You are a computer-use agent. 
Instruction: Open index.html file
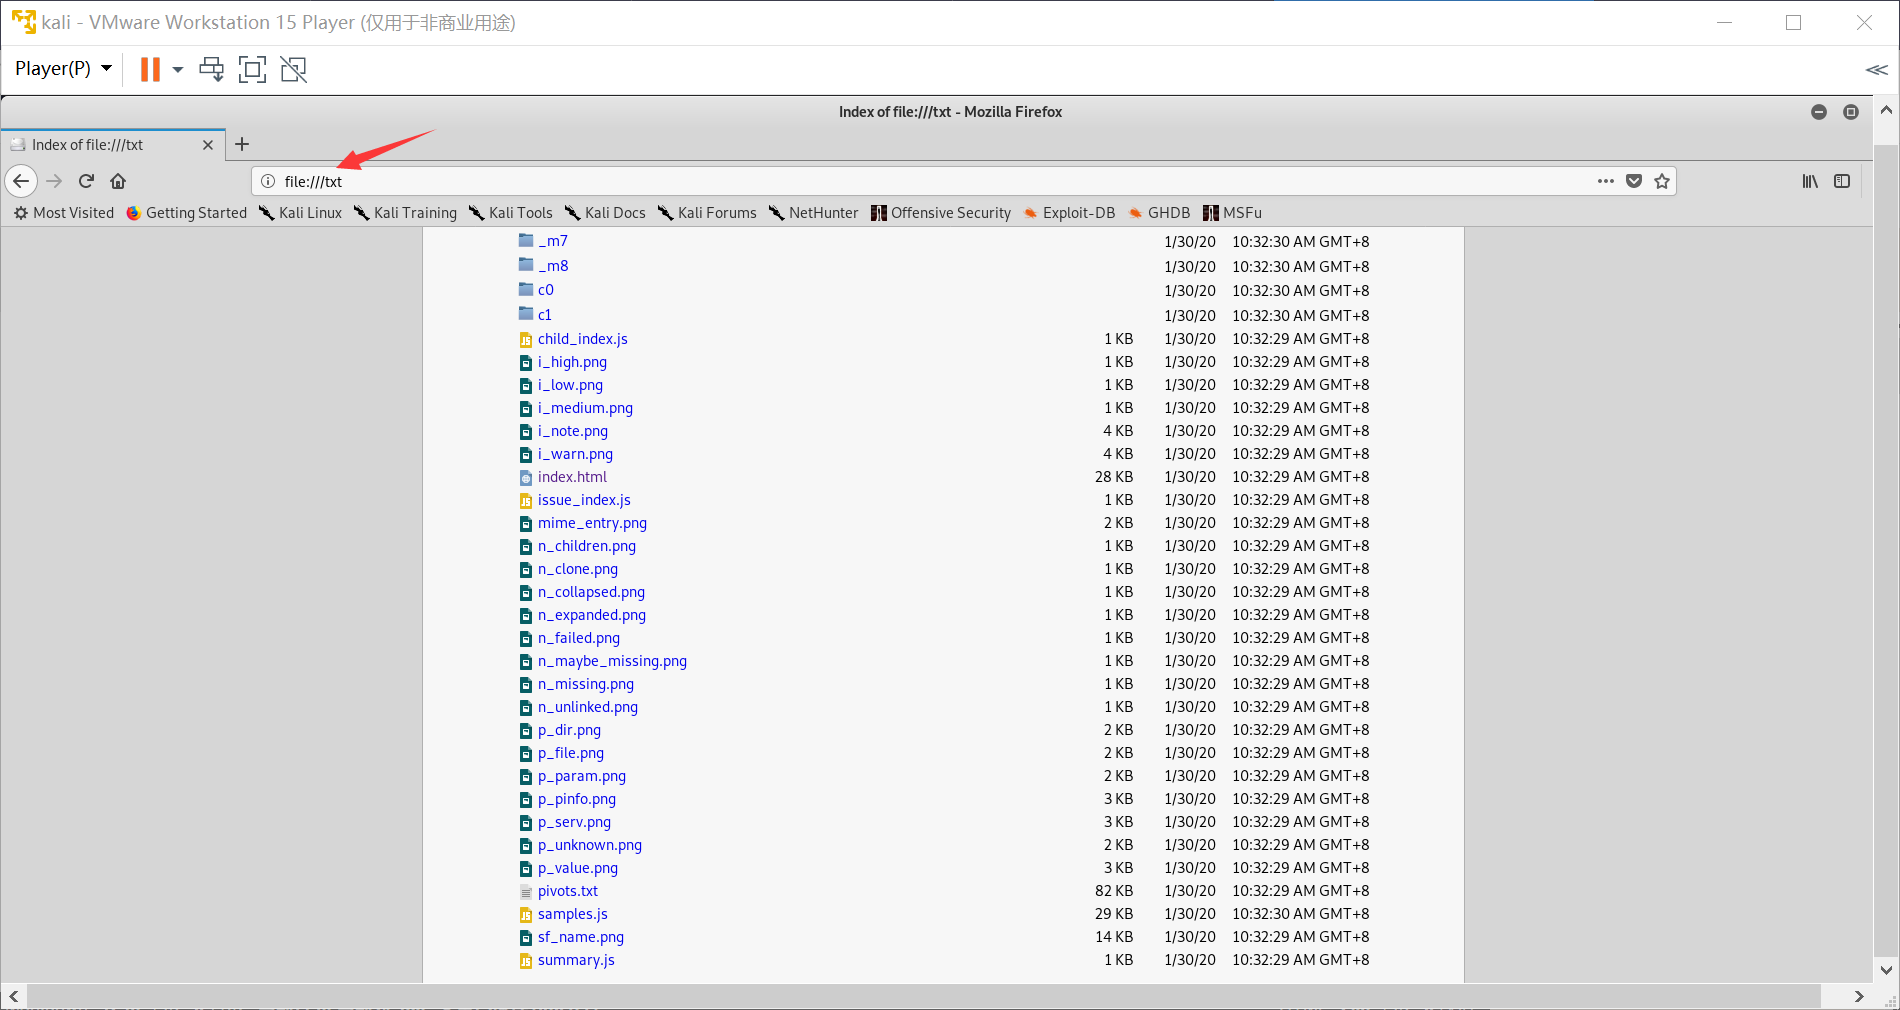pos(572,477)
